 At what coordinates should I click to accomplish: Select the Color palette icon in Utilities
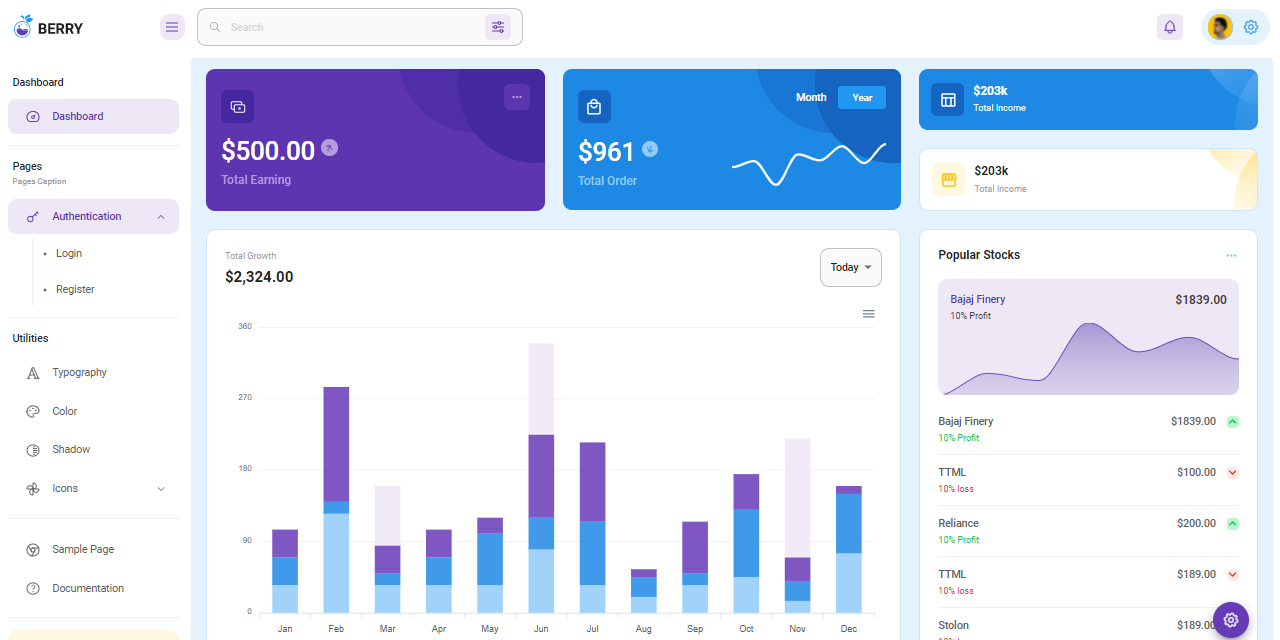click(34, 411)
